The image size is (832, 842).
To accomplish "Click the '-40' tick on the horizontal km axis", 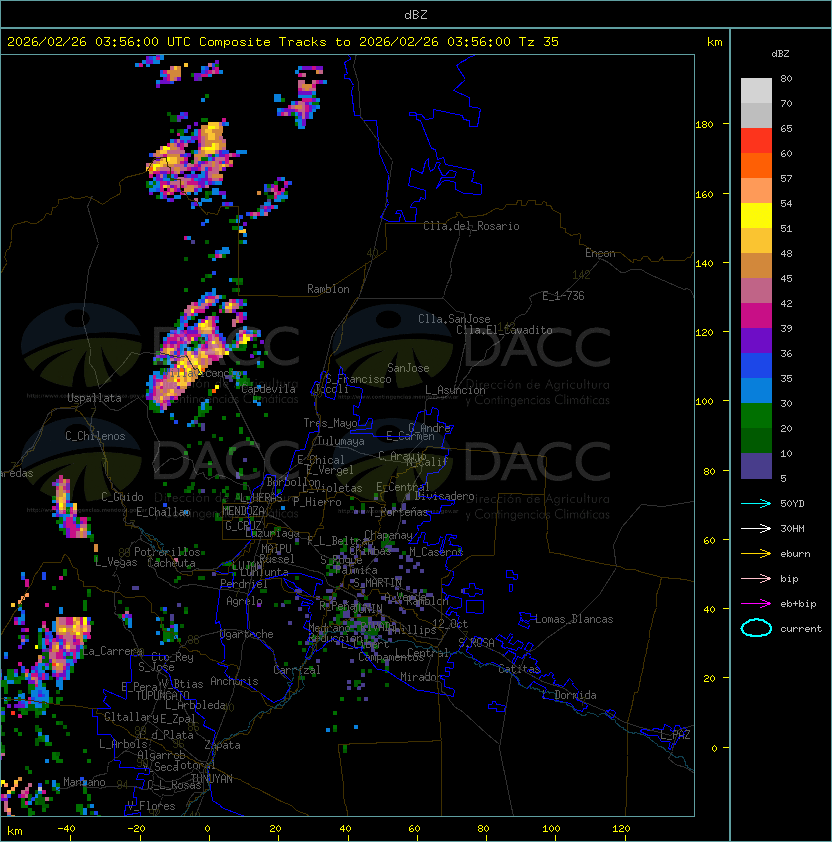I will pos(66,829).
